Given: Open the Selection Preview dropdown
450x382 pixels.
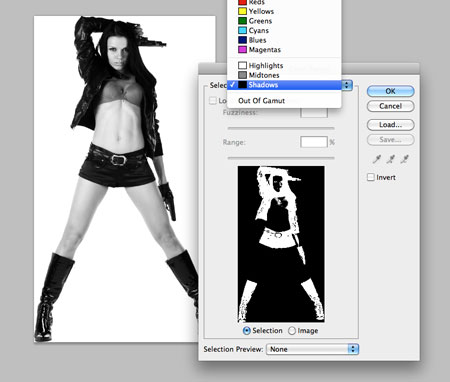Looking at the screenshot, I should [312, 349].
